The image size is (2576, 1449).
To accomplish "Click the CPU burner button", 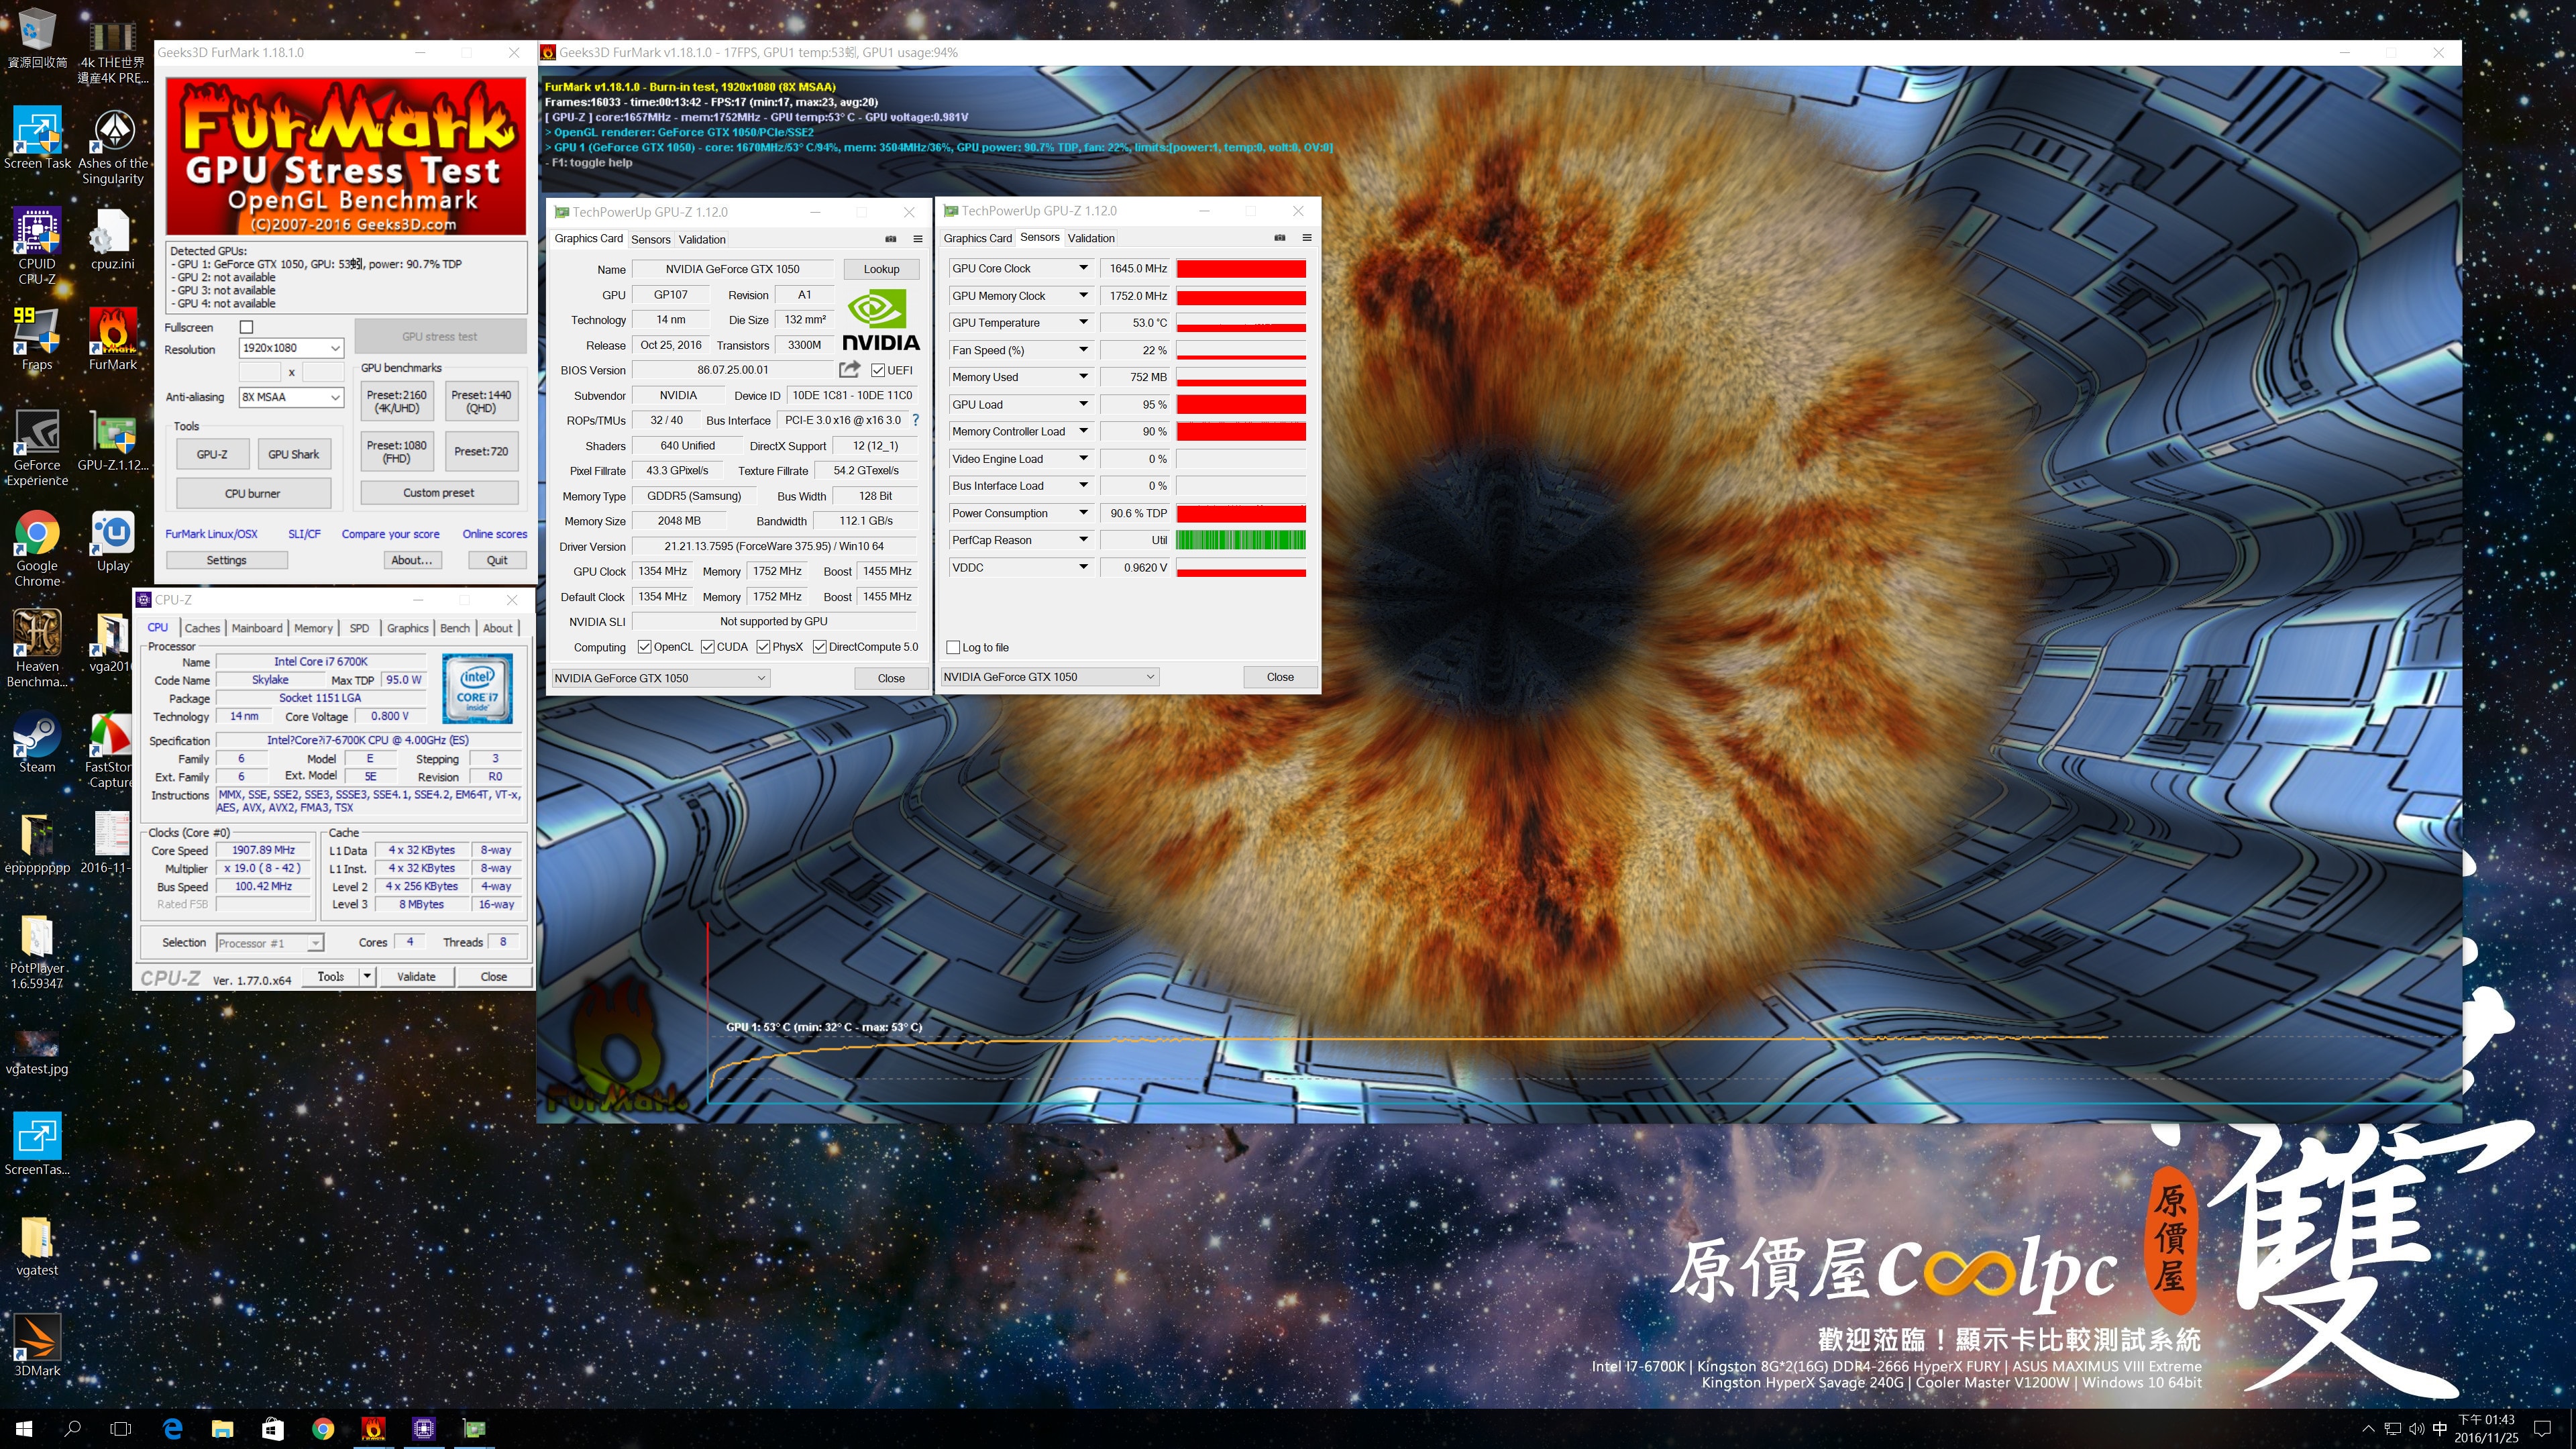I will pyautogui.click(x=253, y=493).
